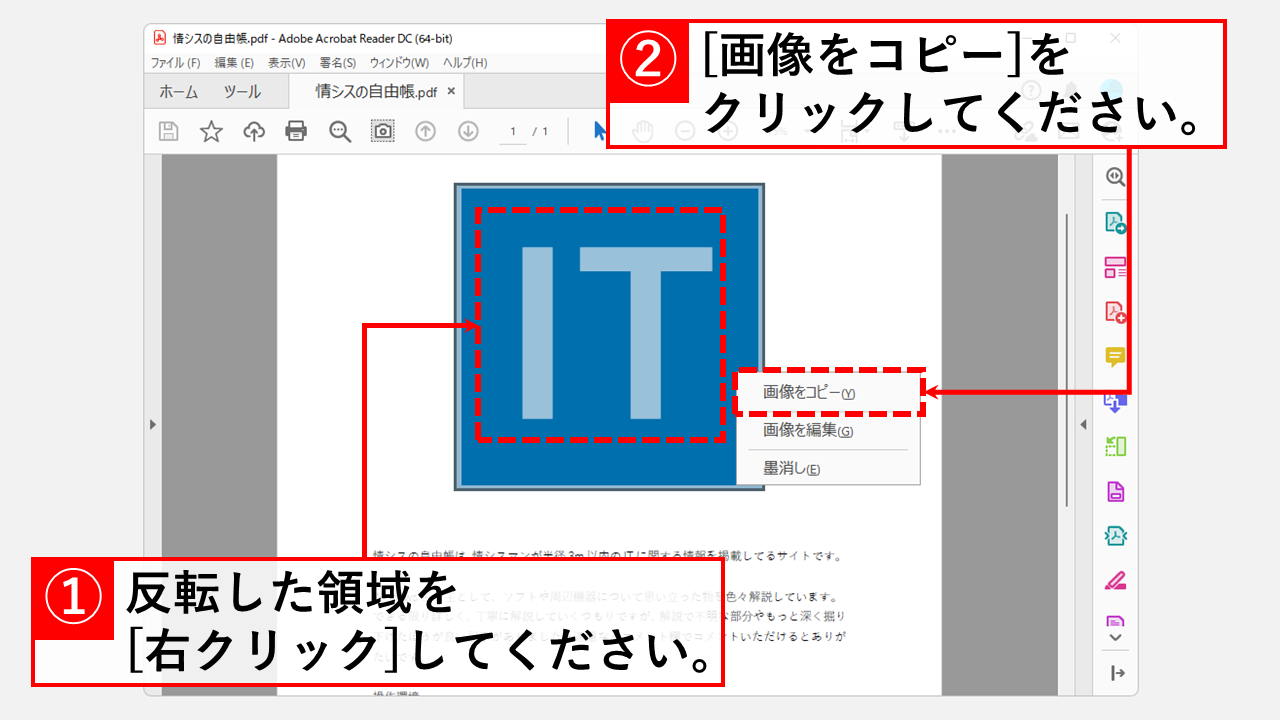The width and height of the screenshot is (1280, 720).
Task: Switch to the ツール tab
Action: 242,92
